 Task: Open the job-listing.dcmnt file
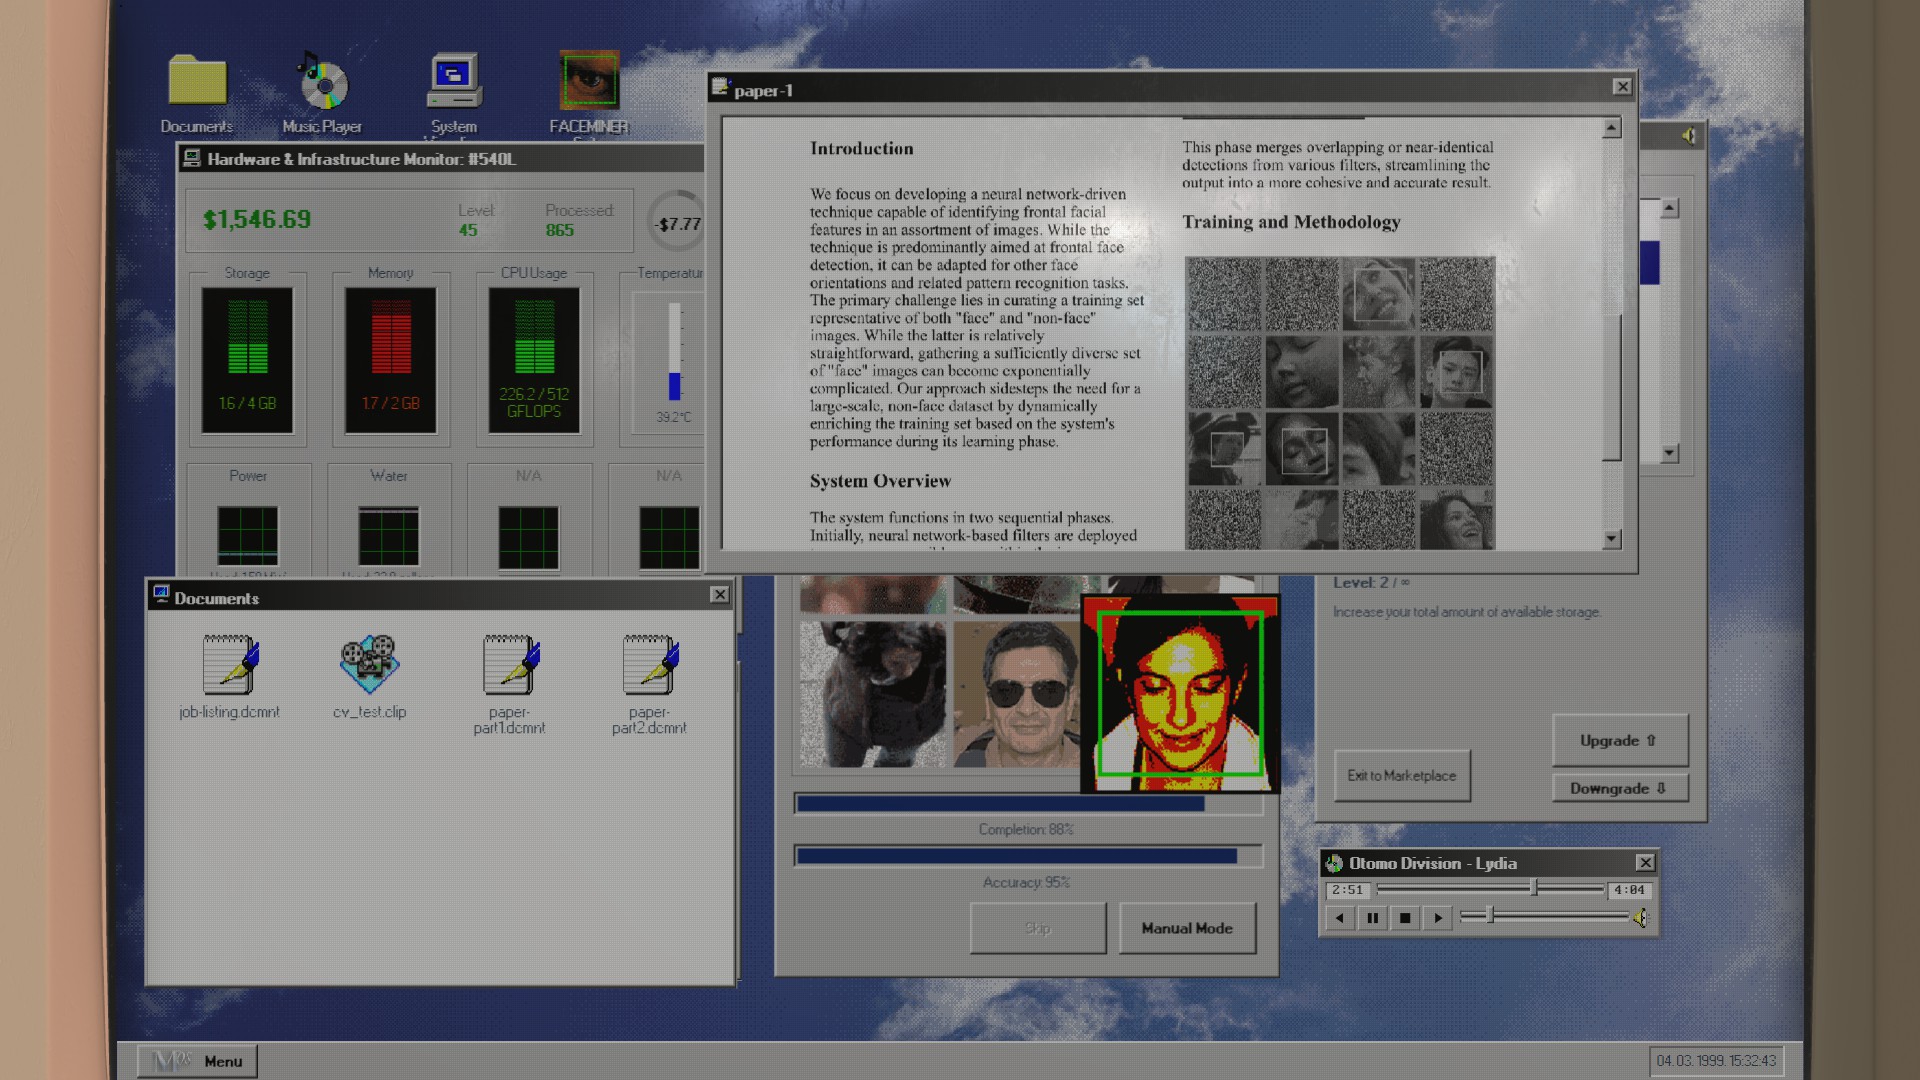[230, 666]
